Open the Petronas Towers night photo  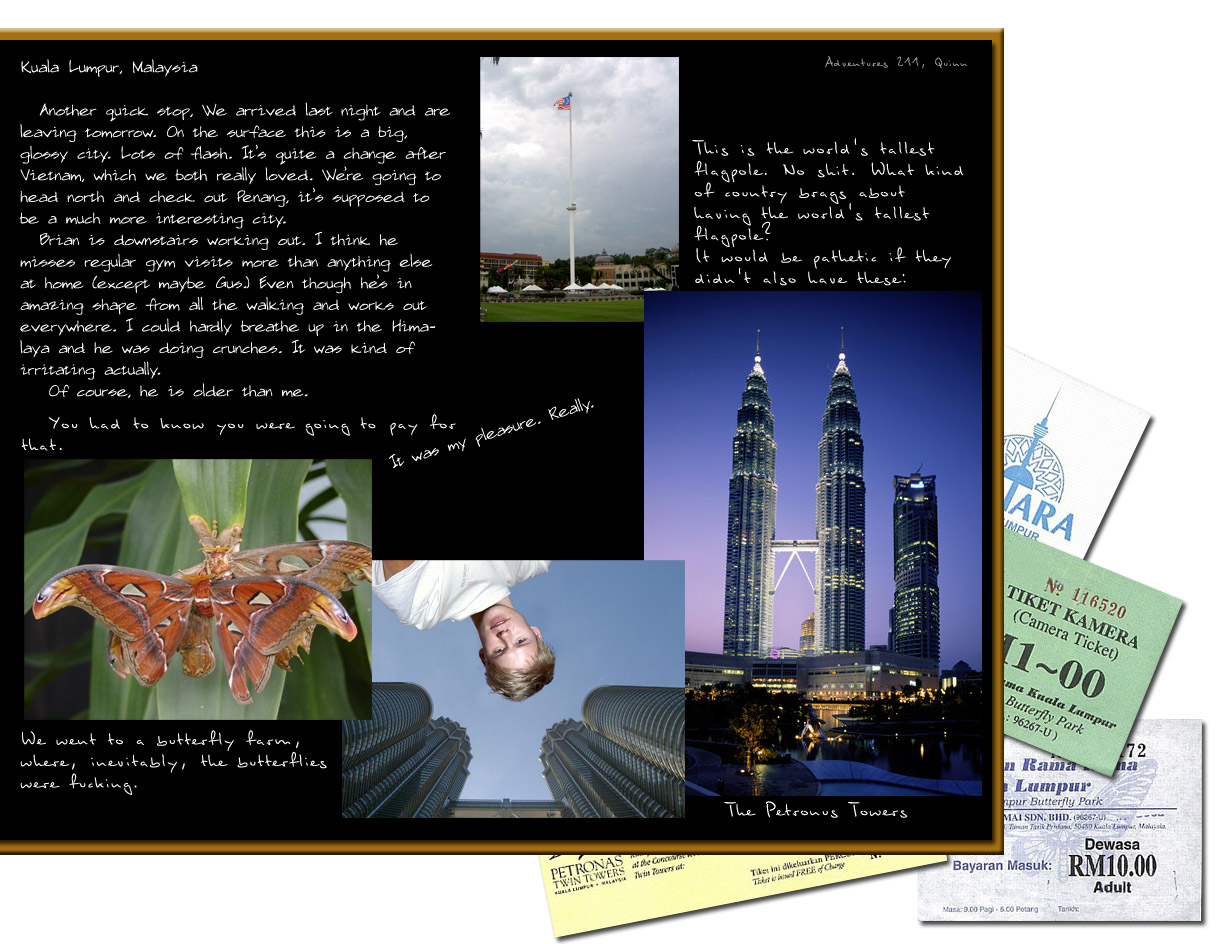point(813,543)
